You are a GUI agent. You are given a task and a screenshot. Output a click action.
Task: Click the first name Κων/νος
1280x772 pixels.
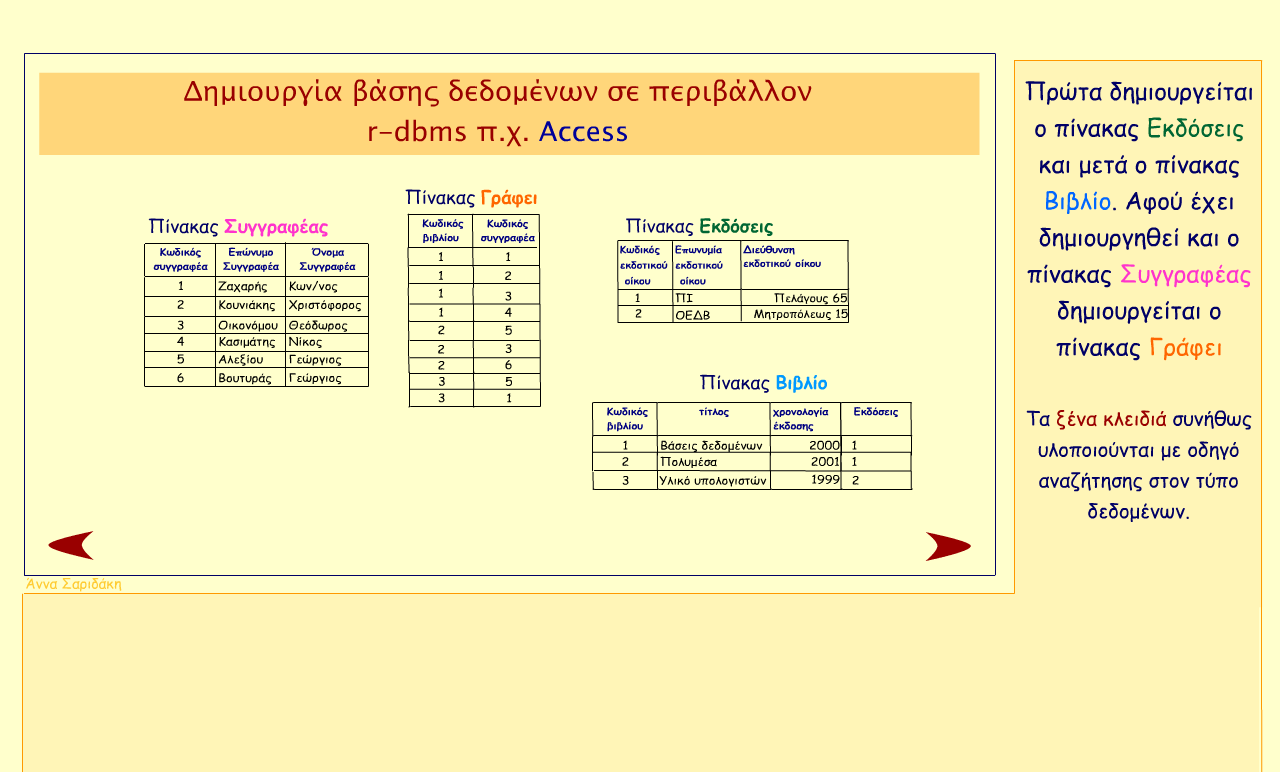click(x=312, y=286)
